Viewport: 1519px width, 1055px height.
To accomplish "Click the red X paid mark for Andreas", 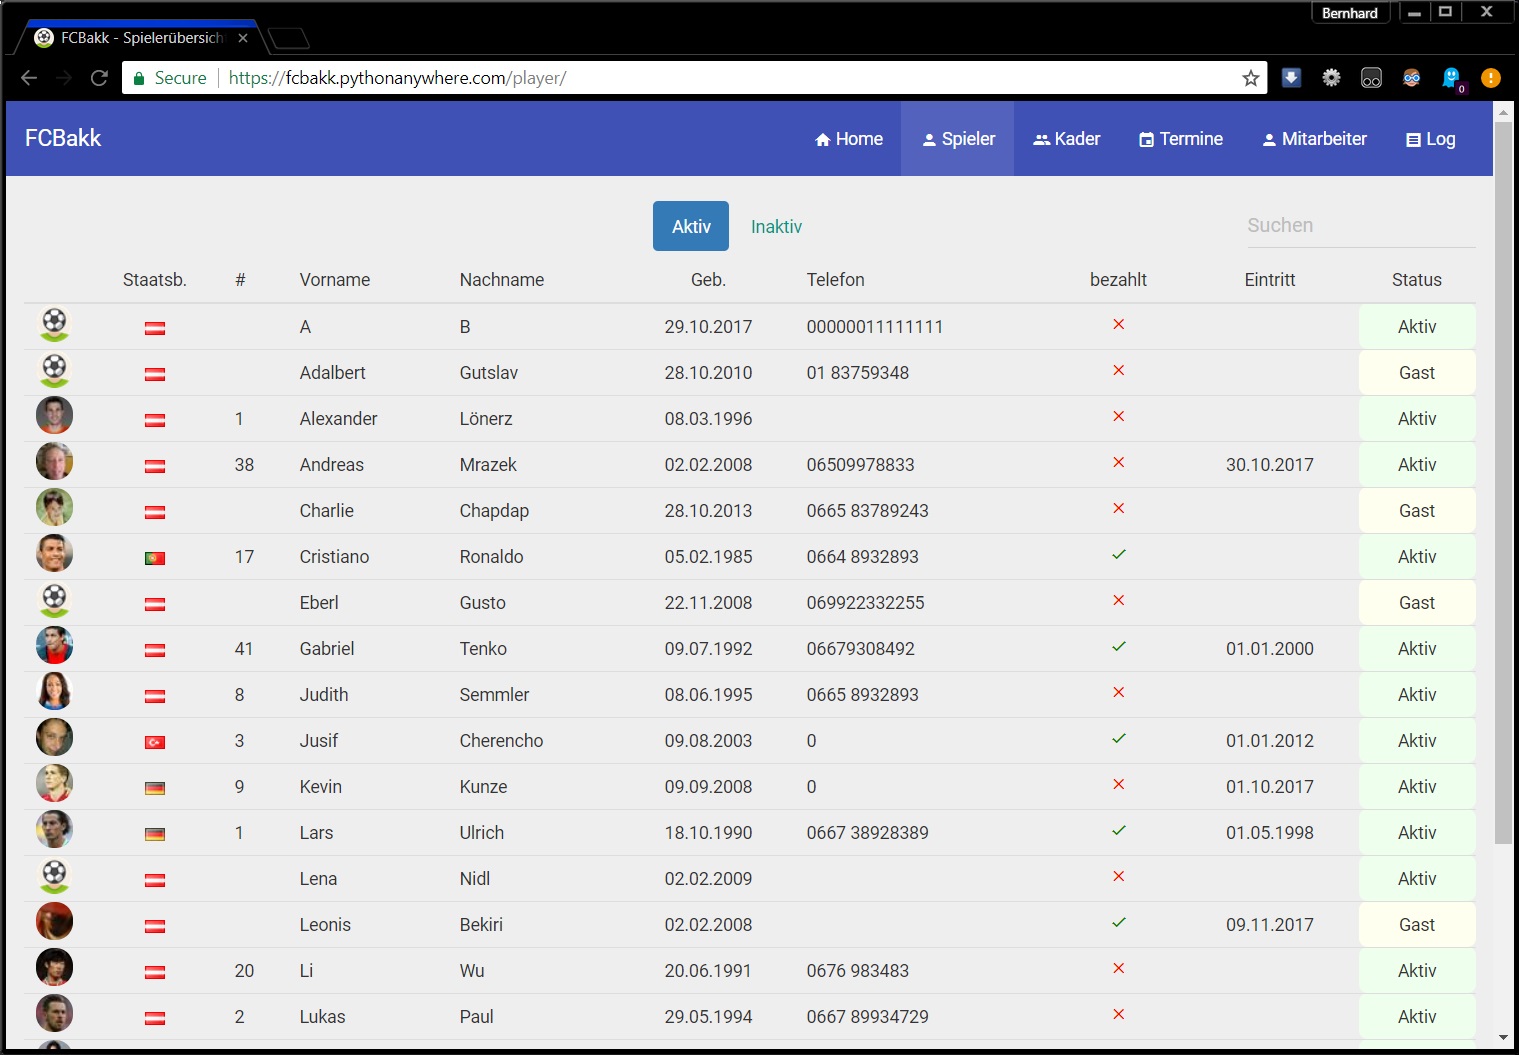I will (1118, 463).
